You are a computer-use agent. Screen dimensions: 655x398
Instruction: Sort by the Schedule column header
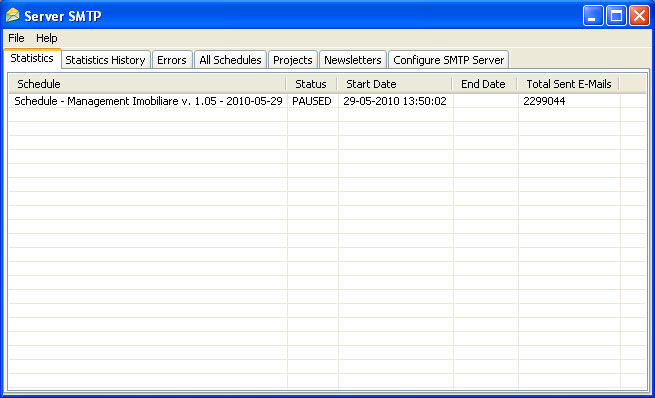coord(148,84)
